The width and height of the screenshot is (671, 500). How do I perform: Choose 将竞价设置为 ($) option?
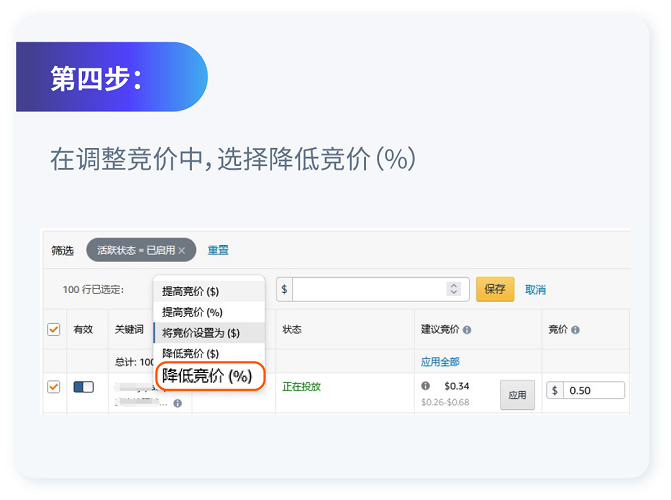[209, 333]
